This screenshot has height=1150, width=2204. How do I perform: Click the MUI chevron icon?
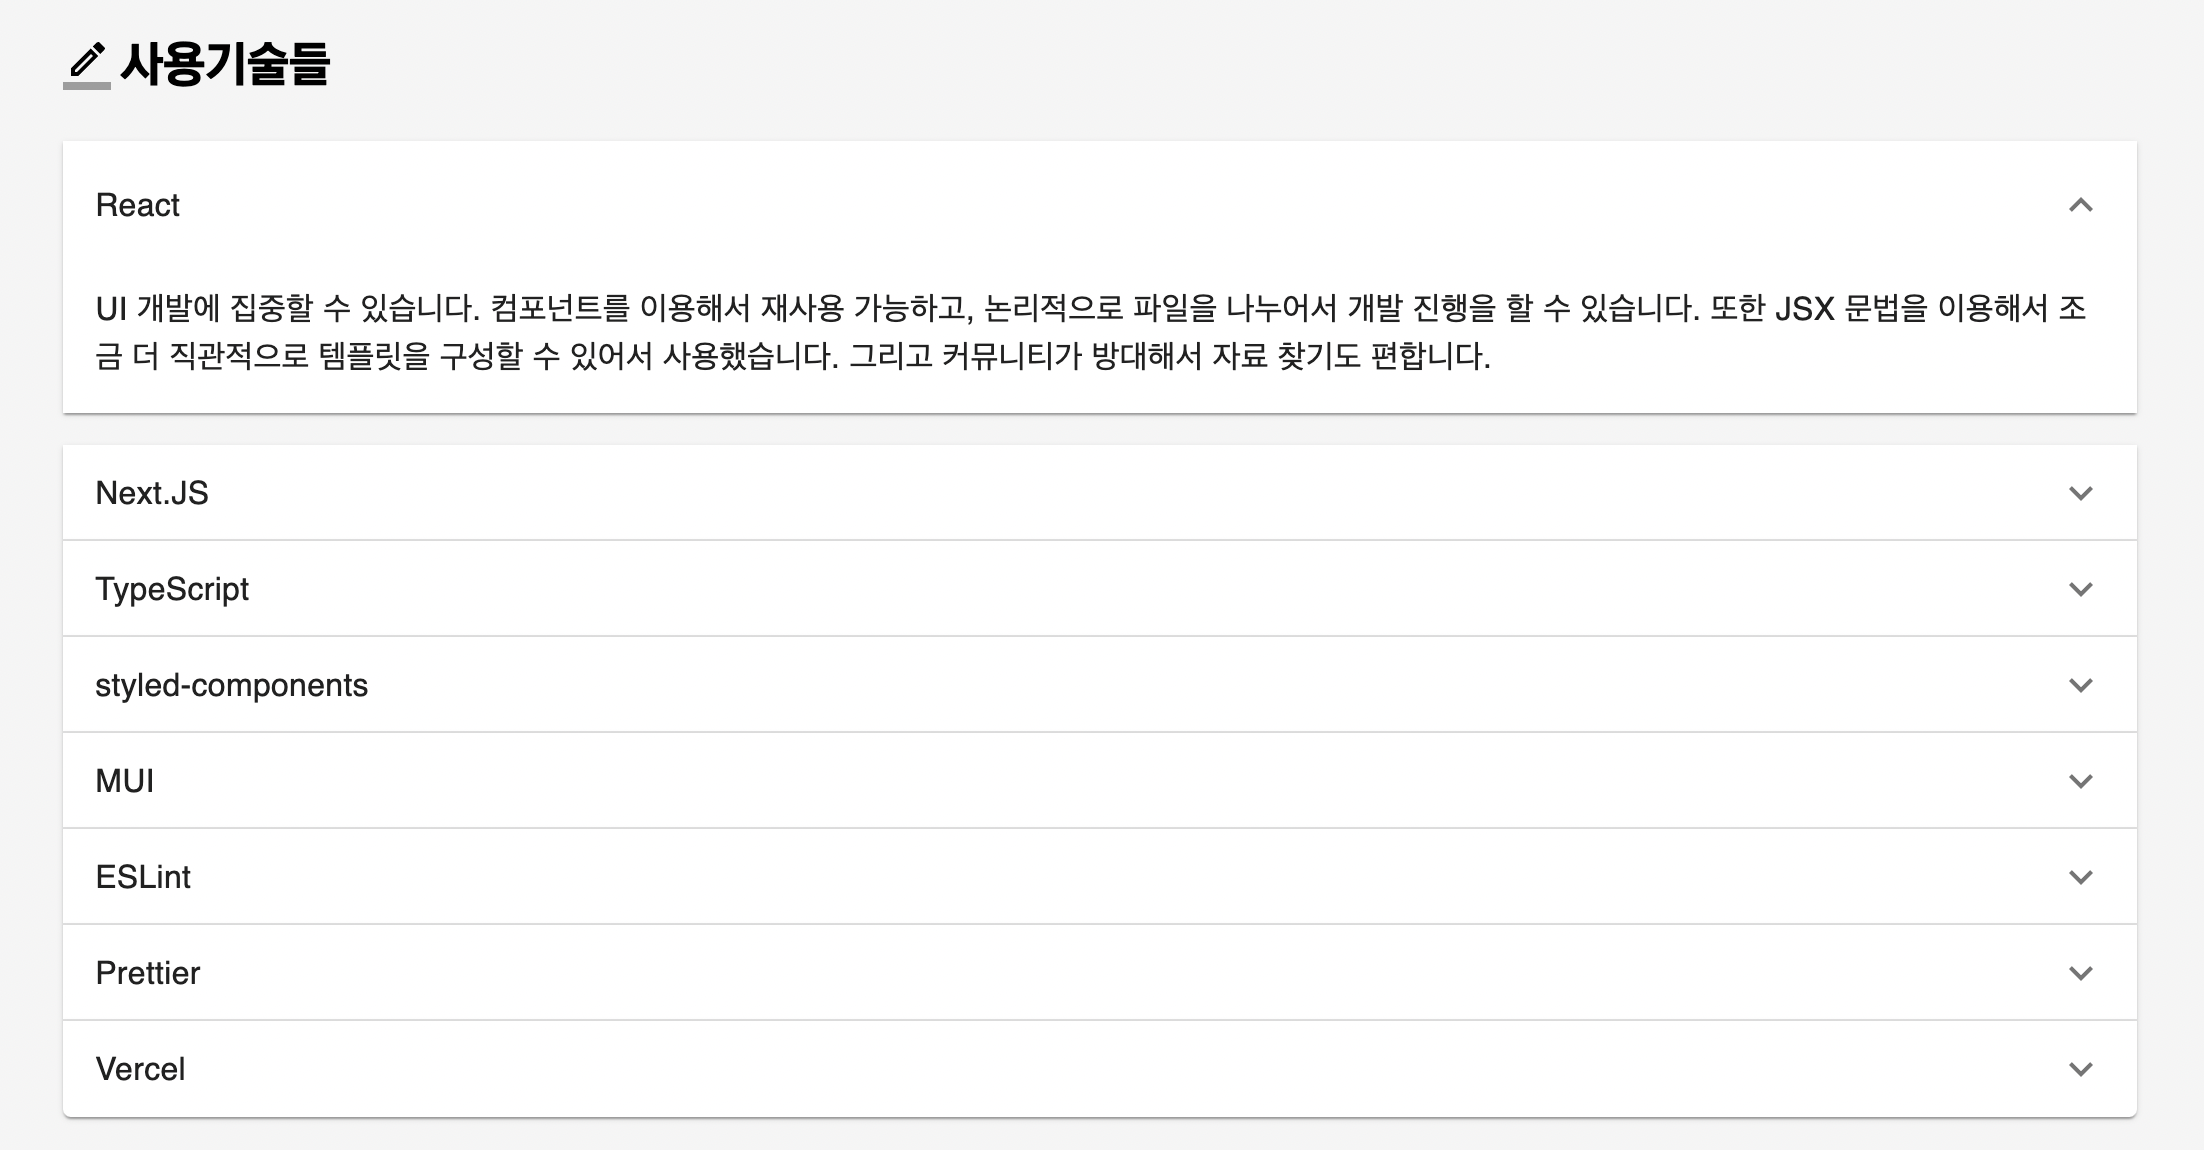click(x=2080, y=781)
